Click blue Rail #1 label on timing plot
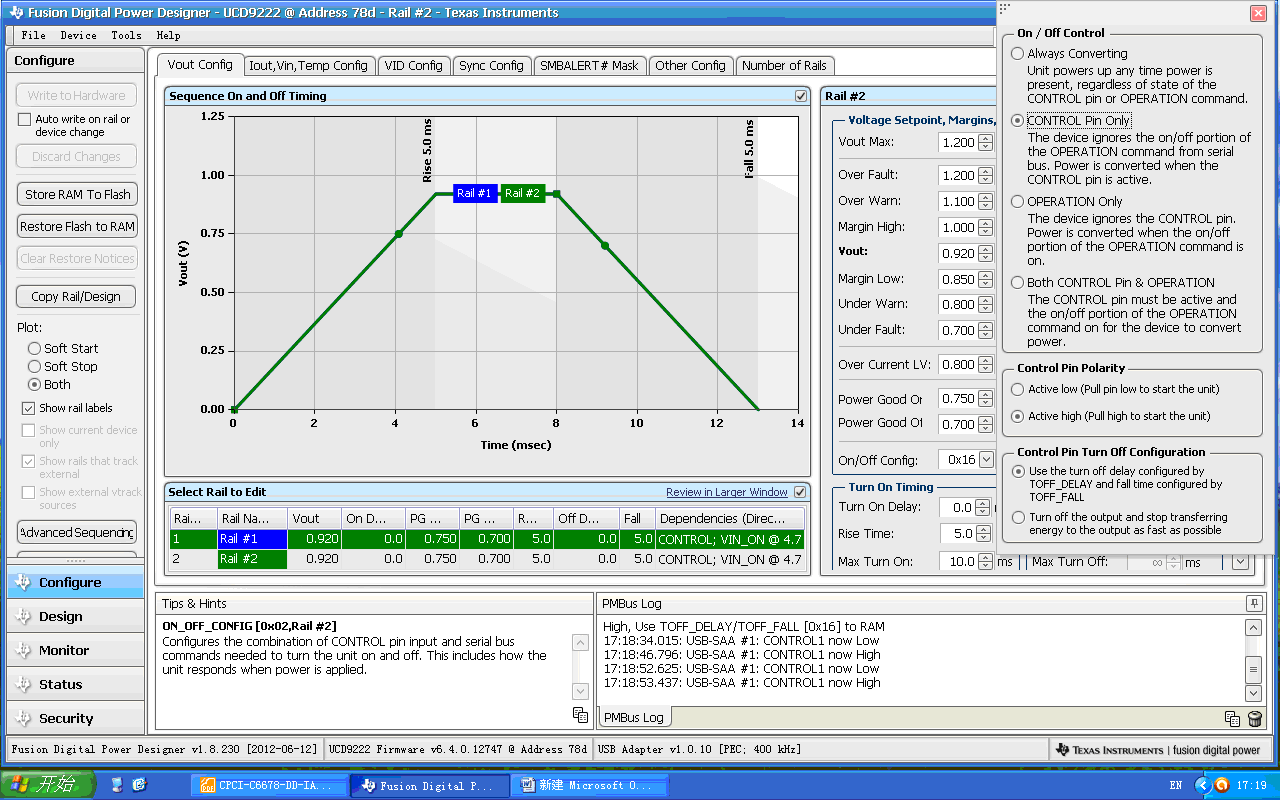Image resolution: width=1280 pixels, height=800 pixels. 474,193
